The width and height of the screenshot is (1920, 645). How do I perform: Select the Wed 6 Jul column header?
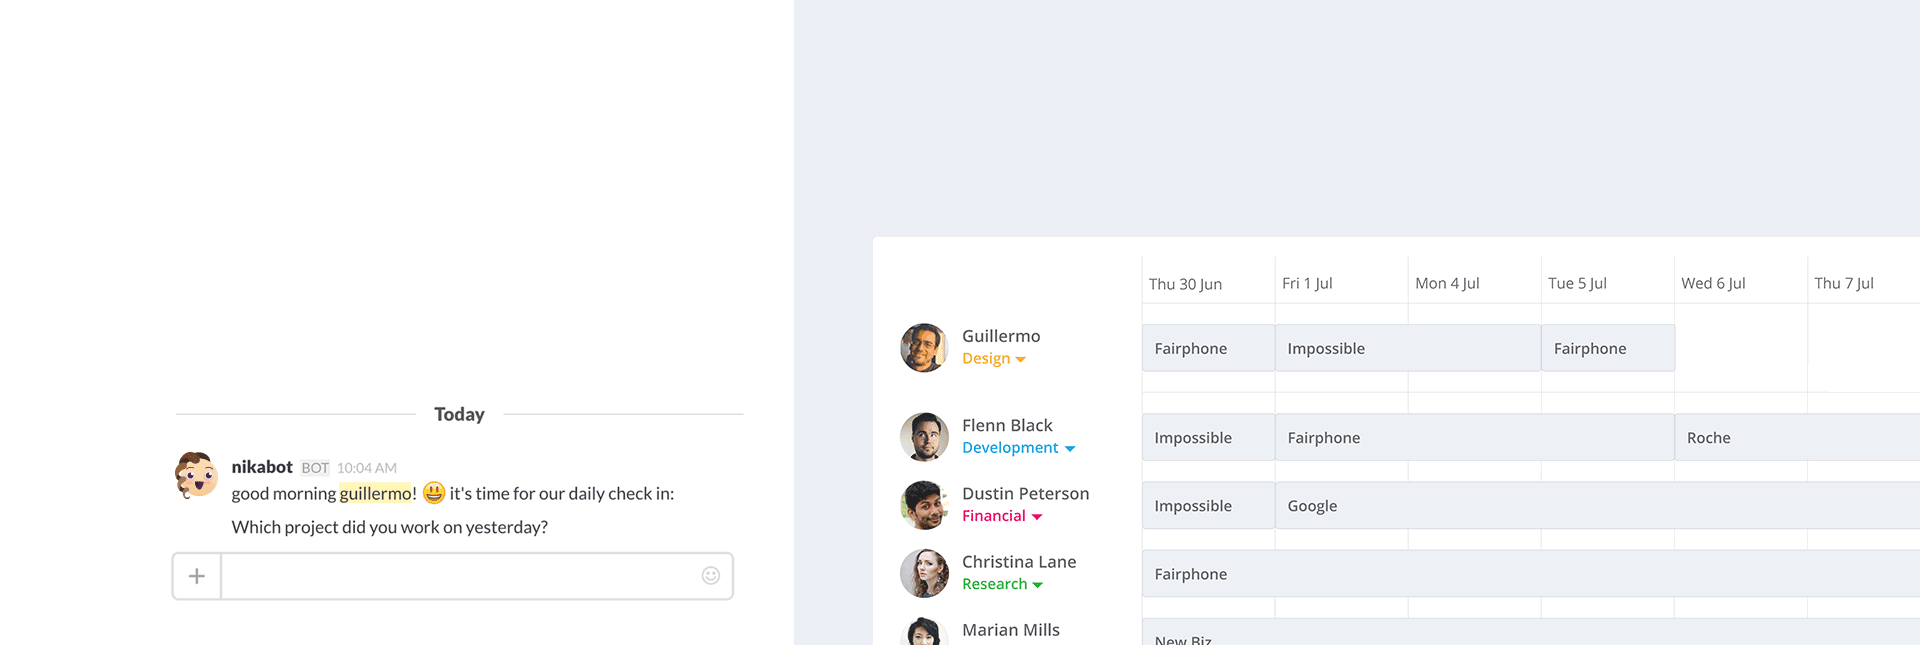click(1713, 284)
